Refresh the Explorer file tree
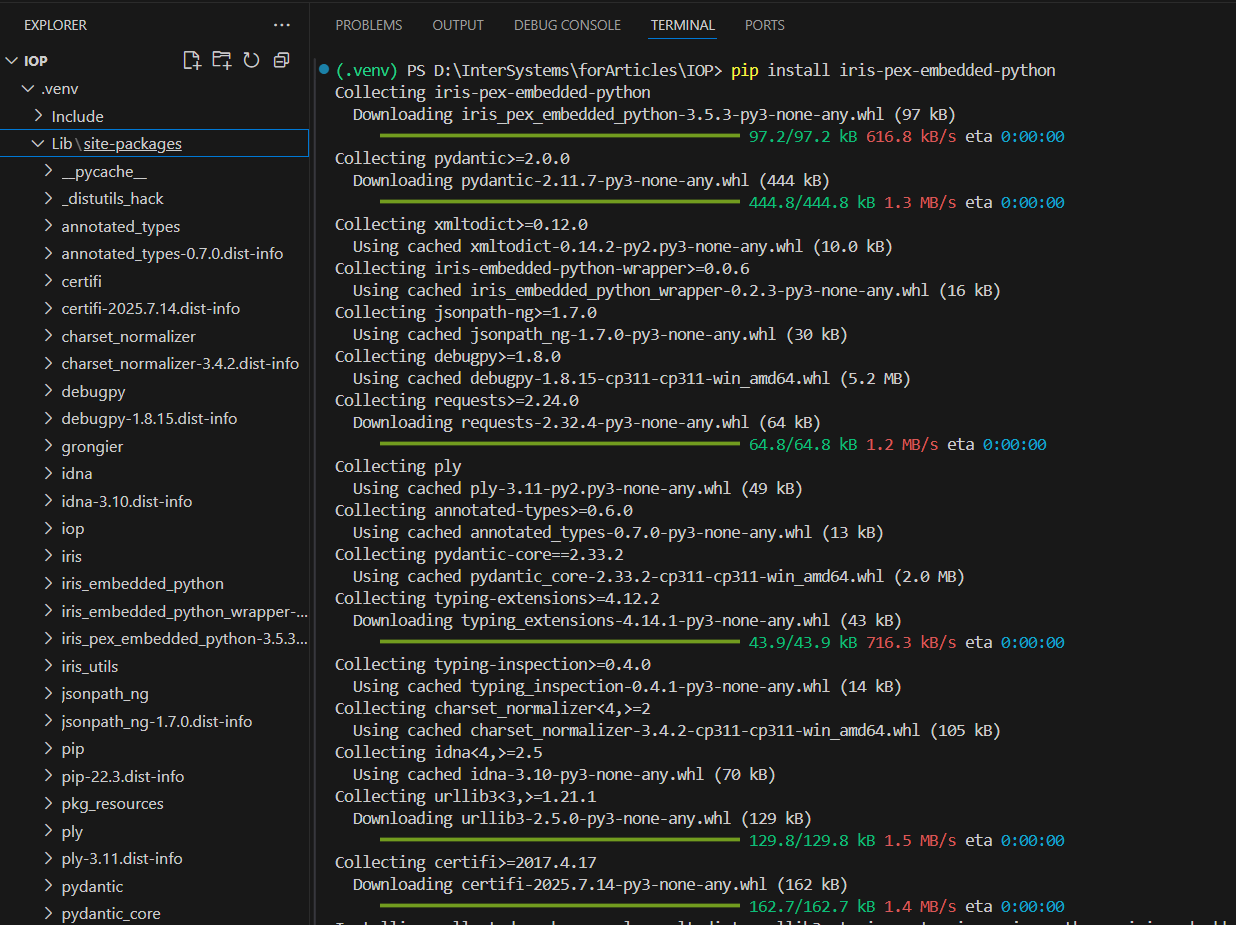1236x925 pixels. (x=251, y=60)
